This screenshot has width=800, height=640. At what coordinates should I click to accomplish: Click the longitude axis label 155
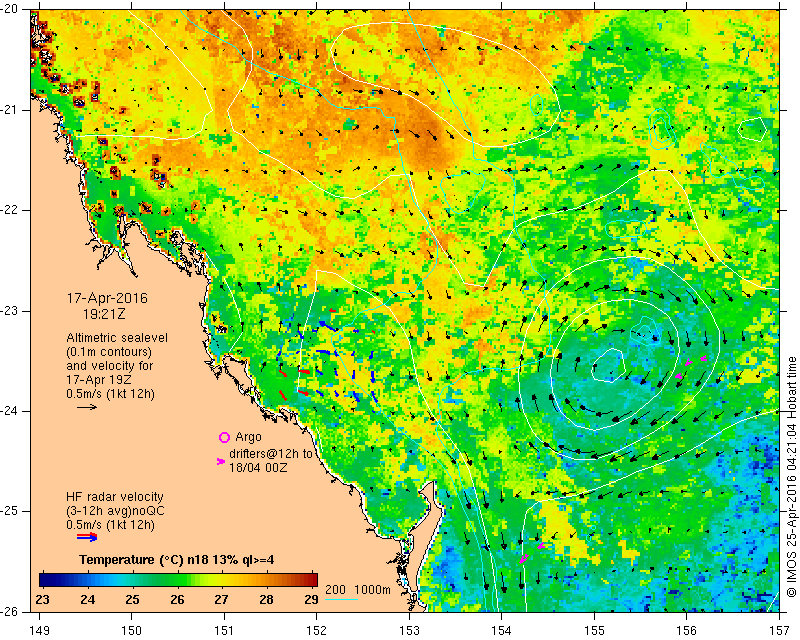coord(594,632)
